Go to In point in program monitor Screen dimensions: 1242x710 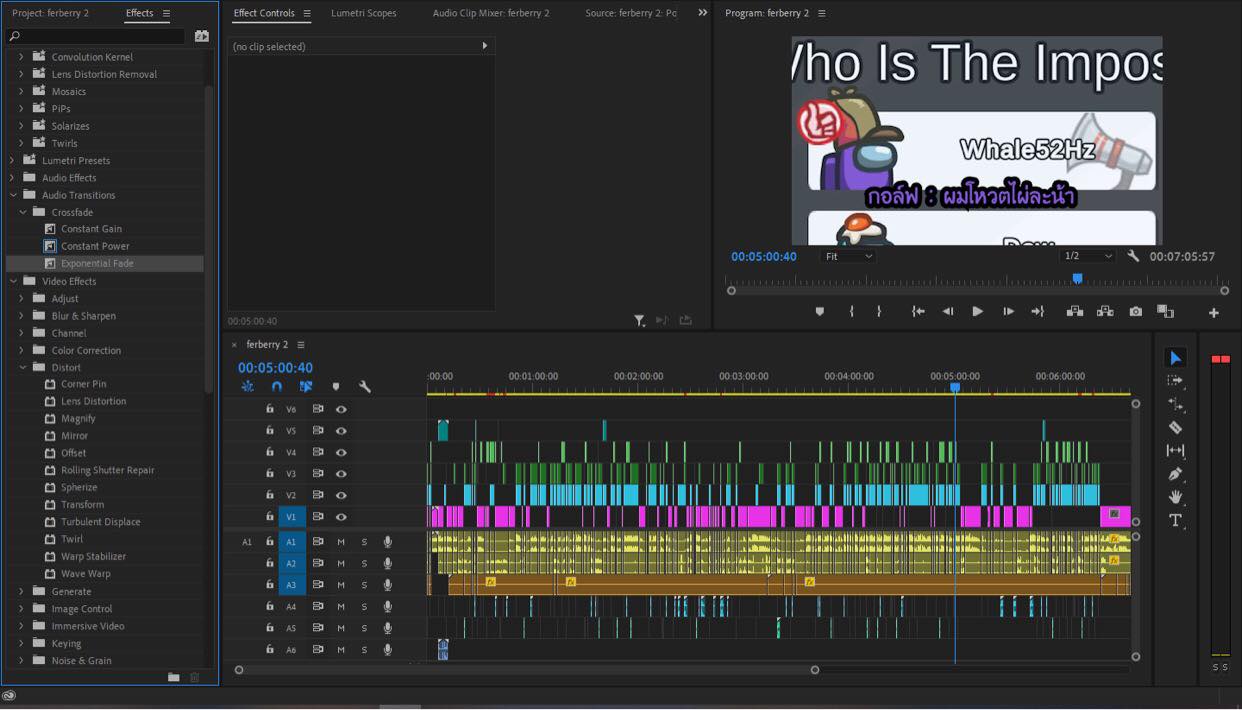tap(917, 312)
